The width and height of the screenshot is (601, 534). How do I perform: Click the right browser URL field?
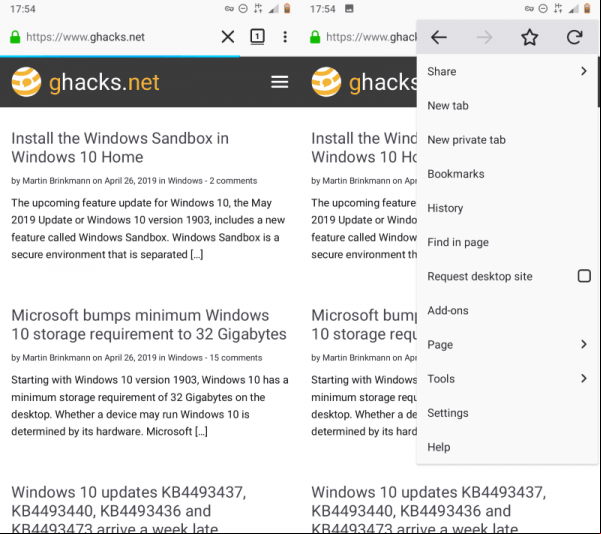(371, 37)
